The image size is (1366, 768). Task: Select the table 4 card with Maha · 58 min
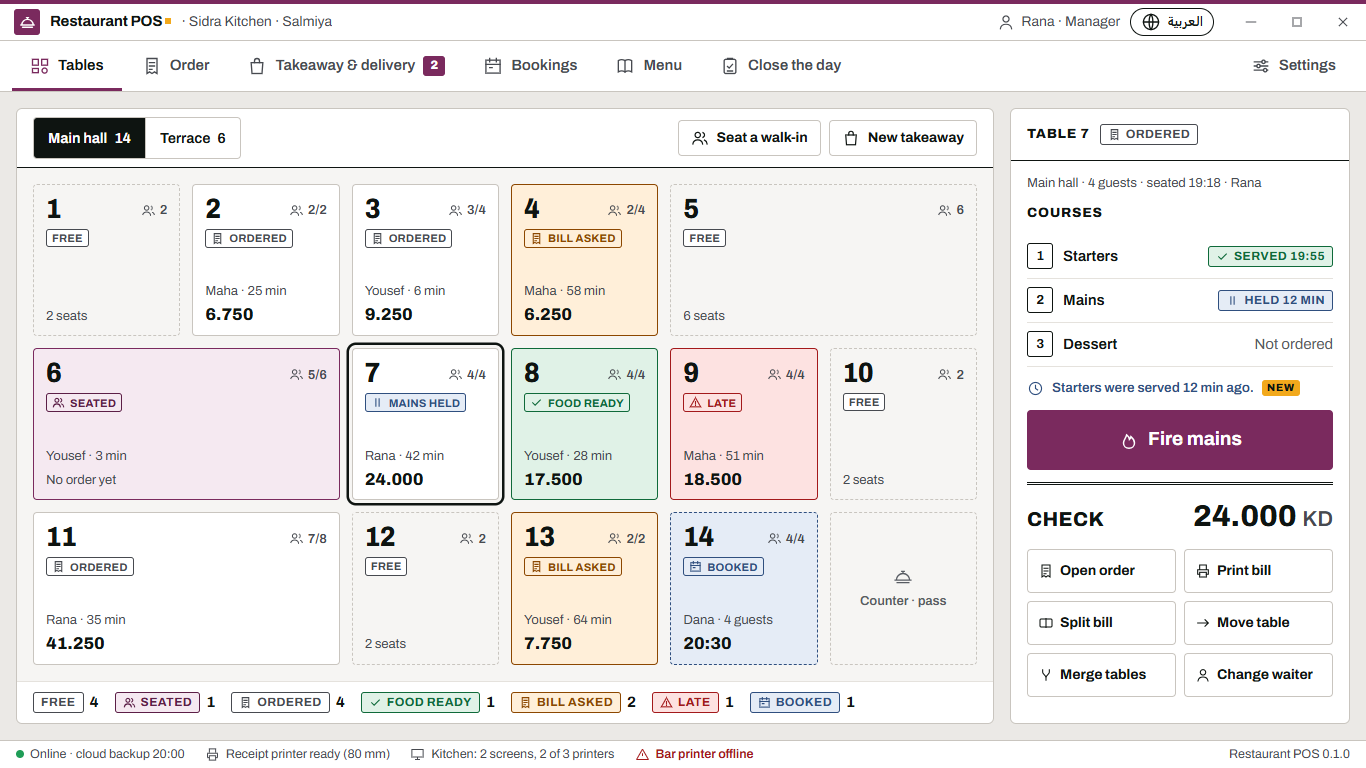click(x=584, y=260)
